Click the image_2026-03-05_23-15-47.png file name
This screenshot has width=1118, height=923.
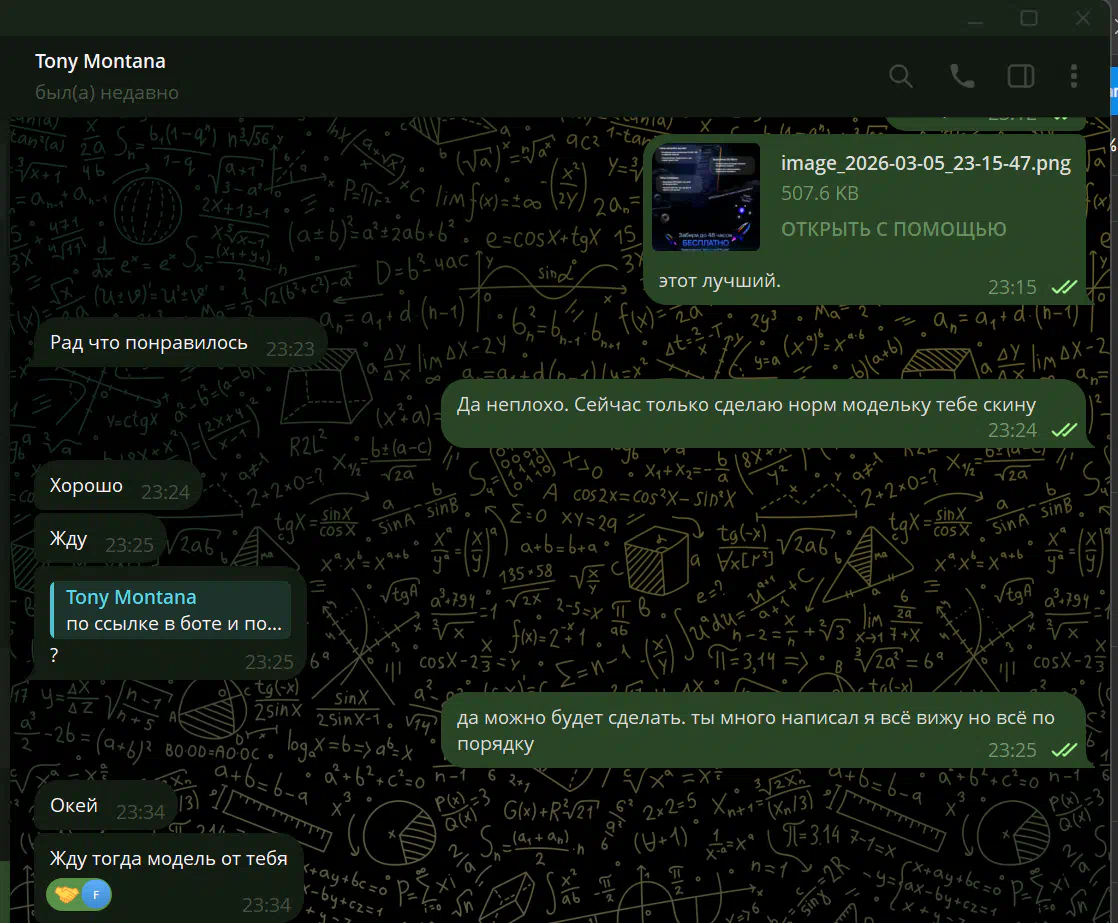[x=925, y=164]
